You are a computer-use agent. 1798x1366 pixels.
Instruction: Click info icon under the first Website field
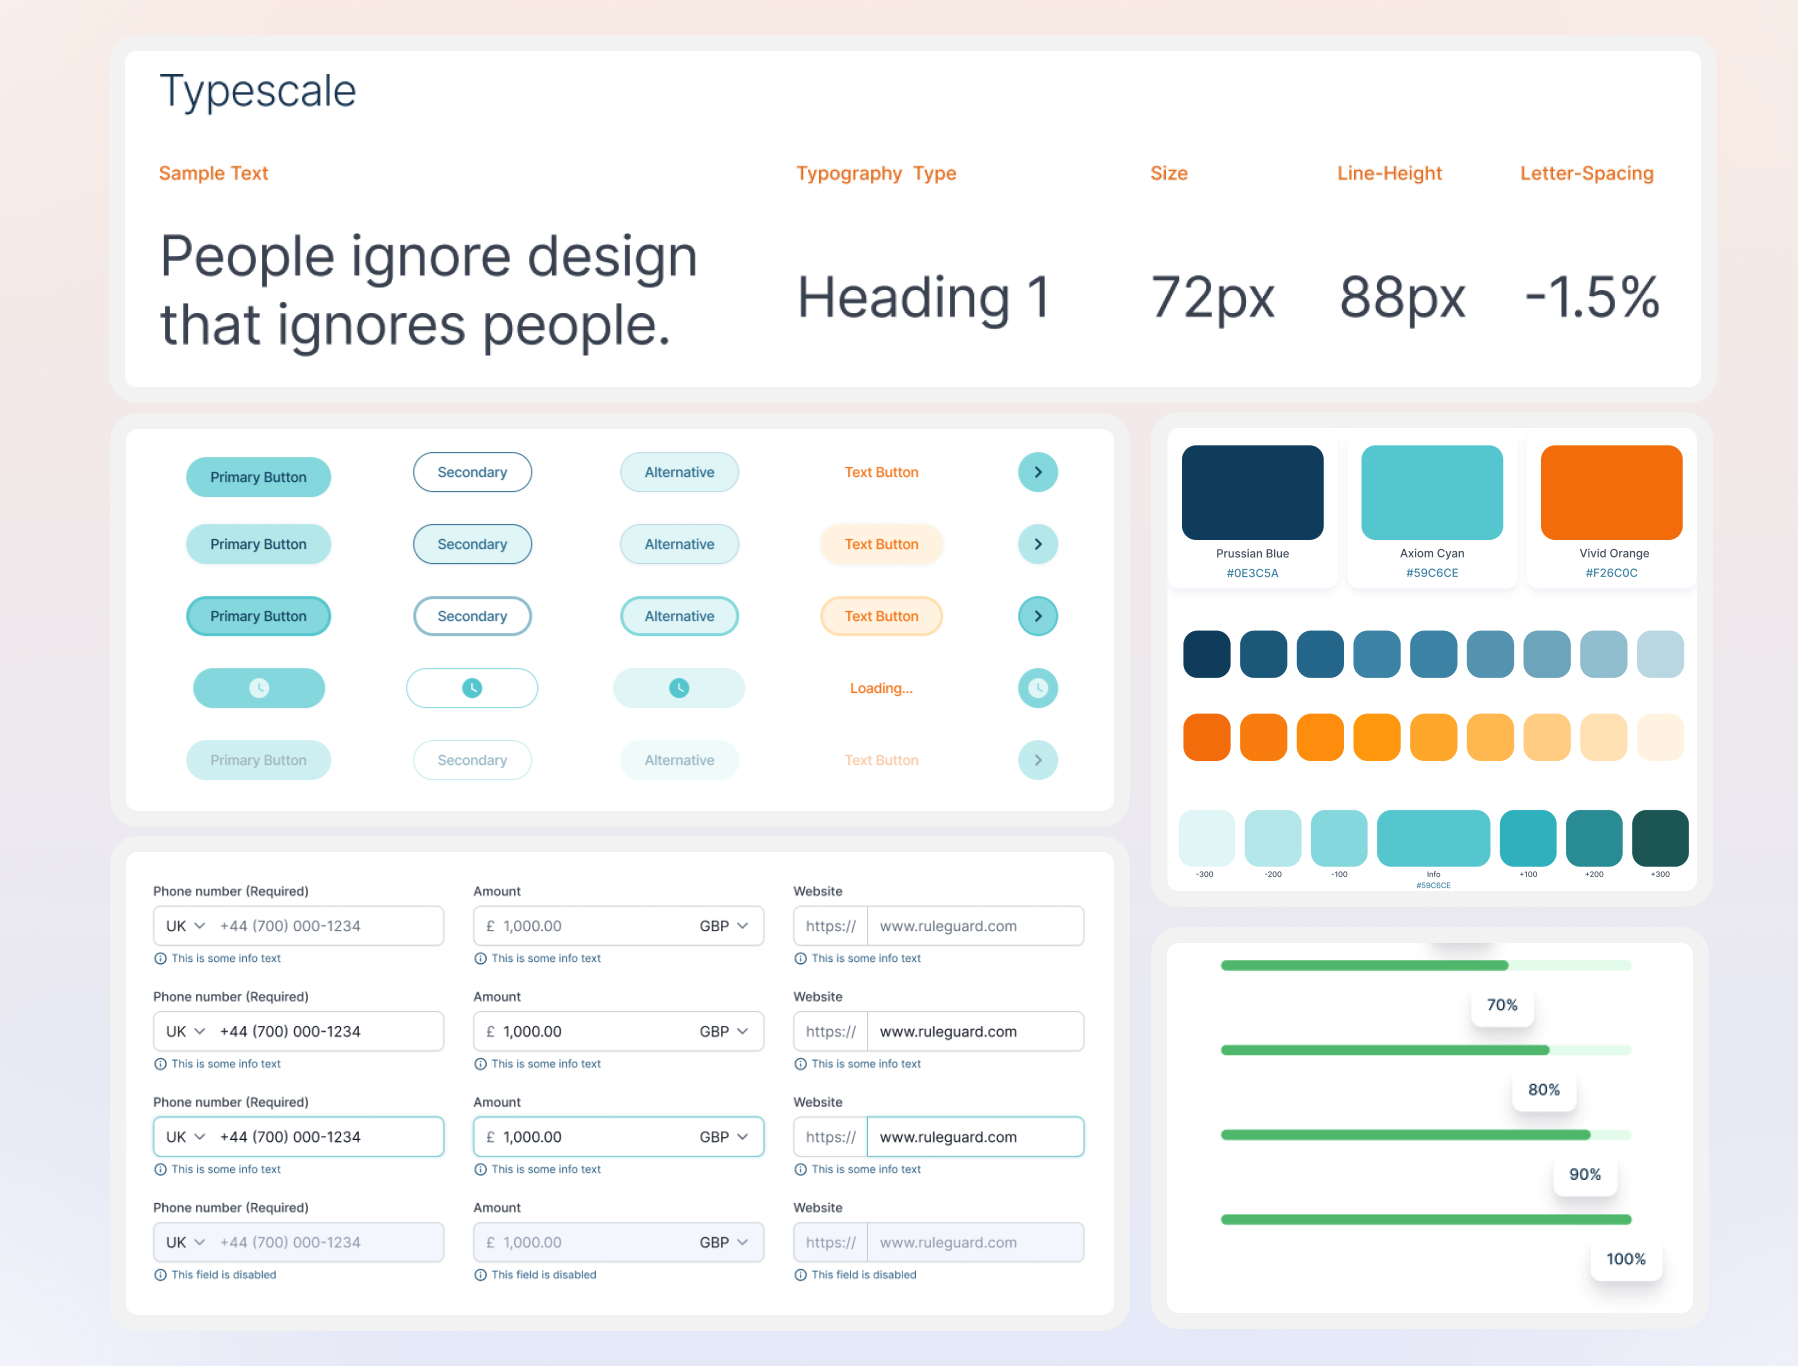coord(800,958)
